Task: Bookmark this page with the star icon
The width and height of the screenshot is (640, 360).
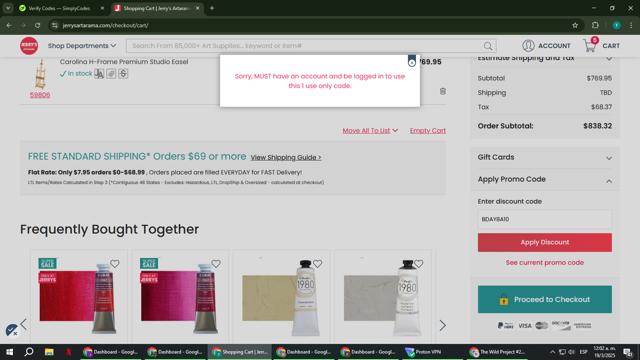Action: pyautogui.click(x=575, y=25)
